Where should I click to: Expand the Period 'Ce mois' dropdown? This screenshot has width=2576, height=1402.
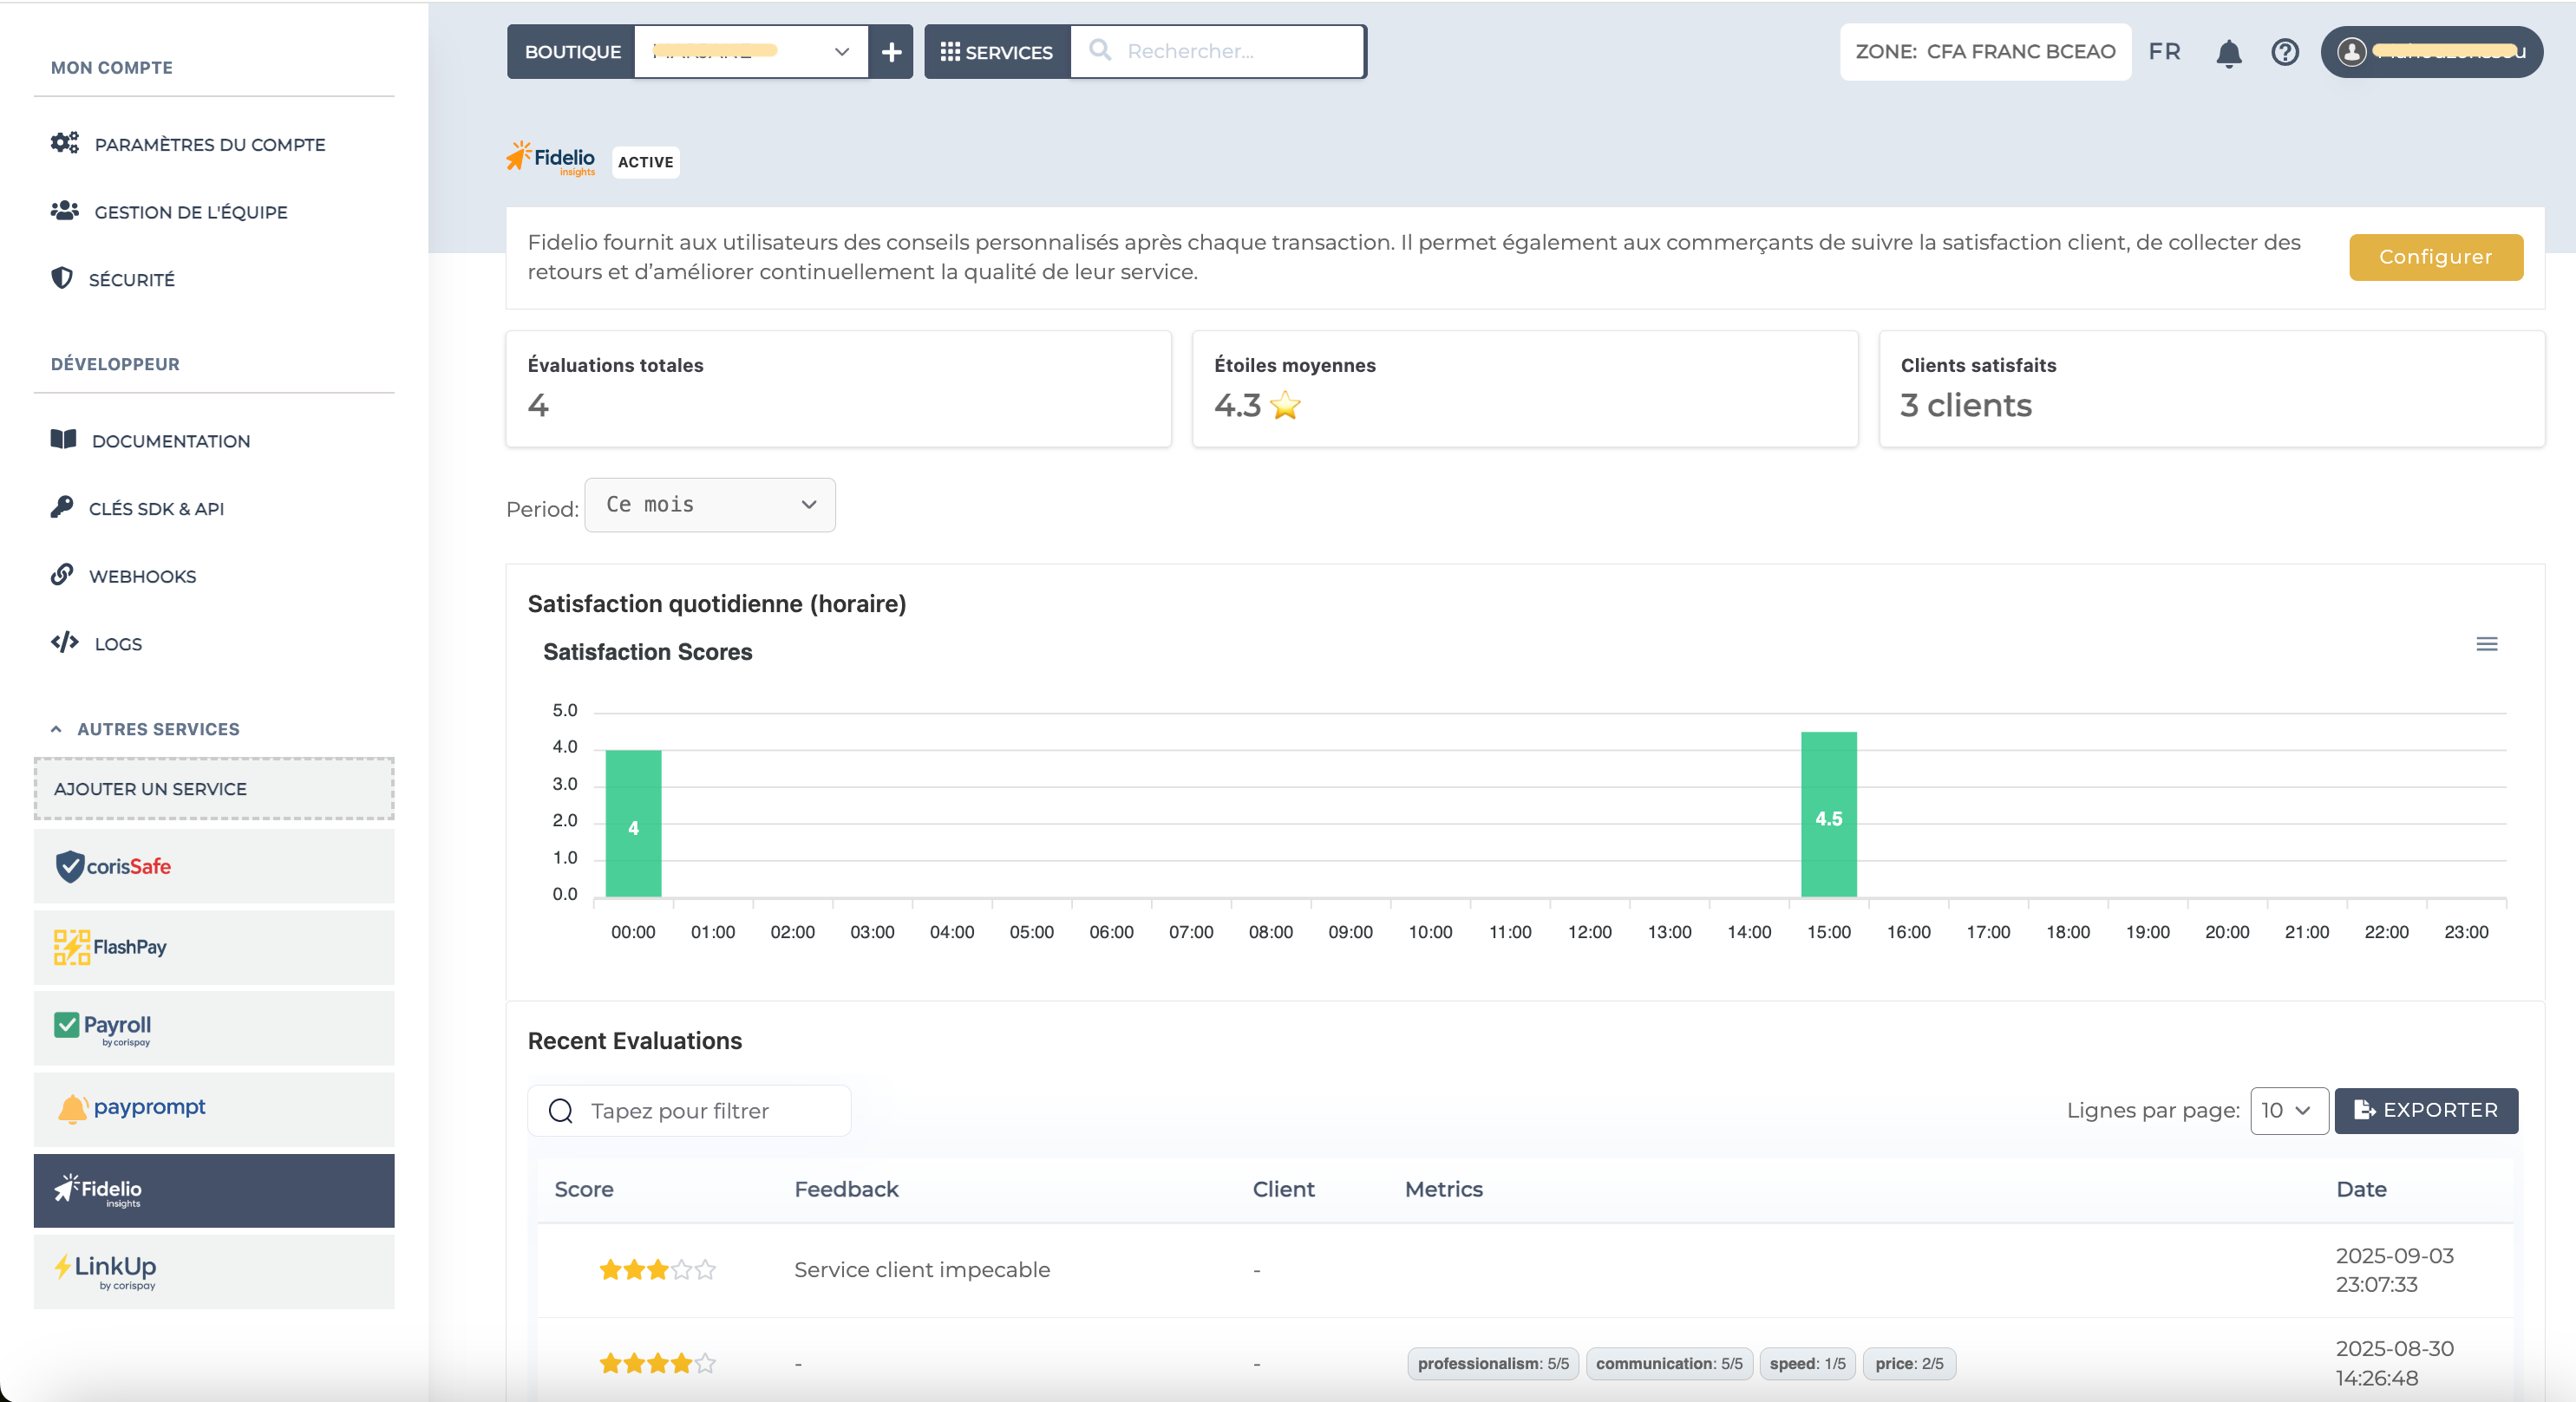(710, 505)
